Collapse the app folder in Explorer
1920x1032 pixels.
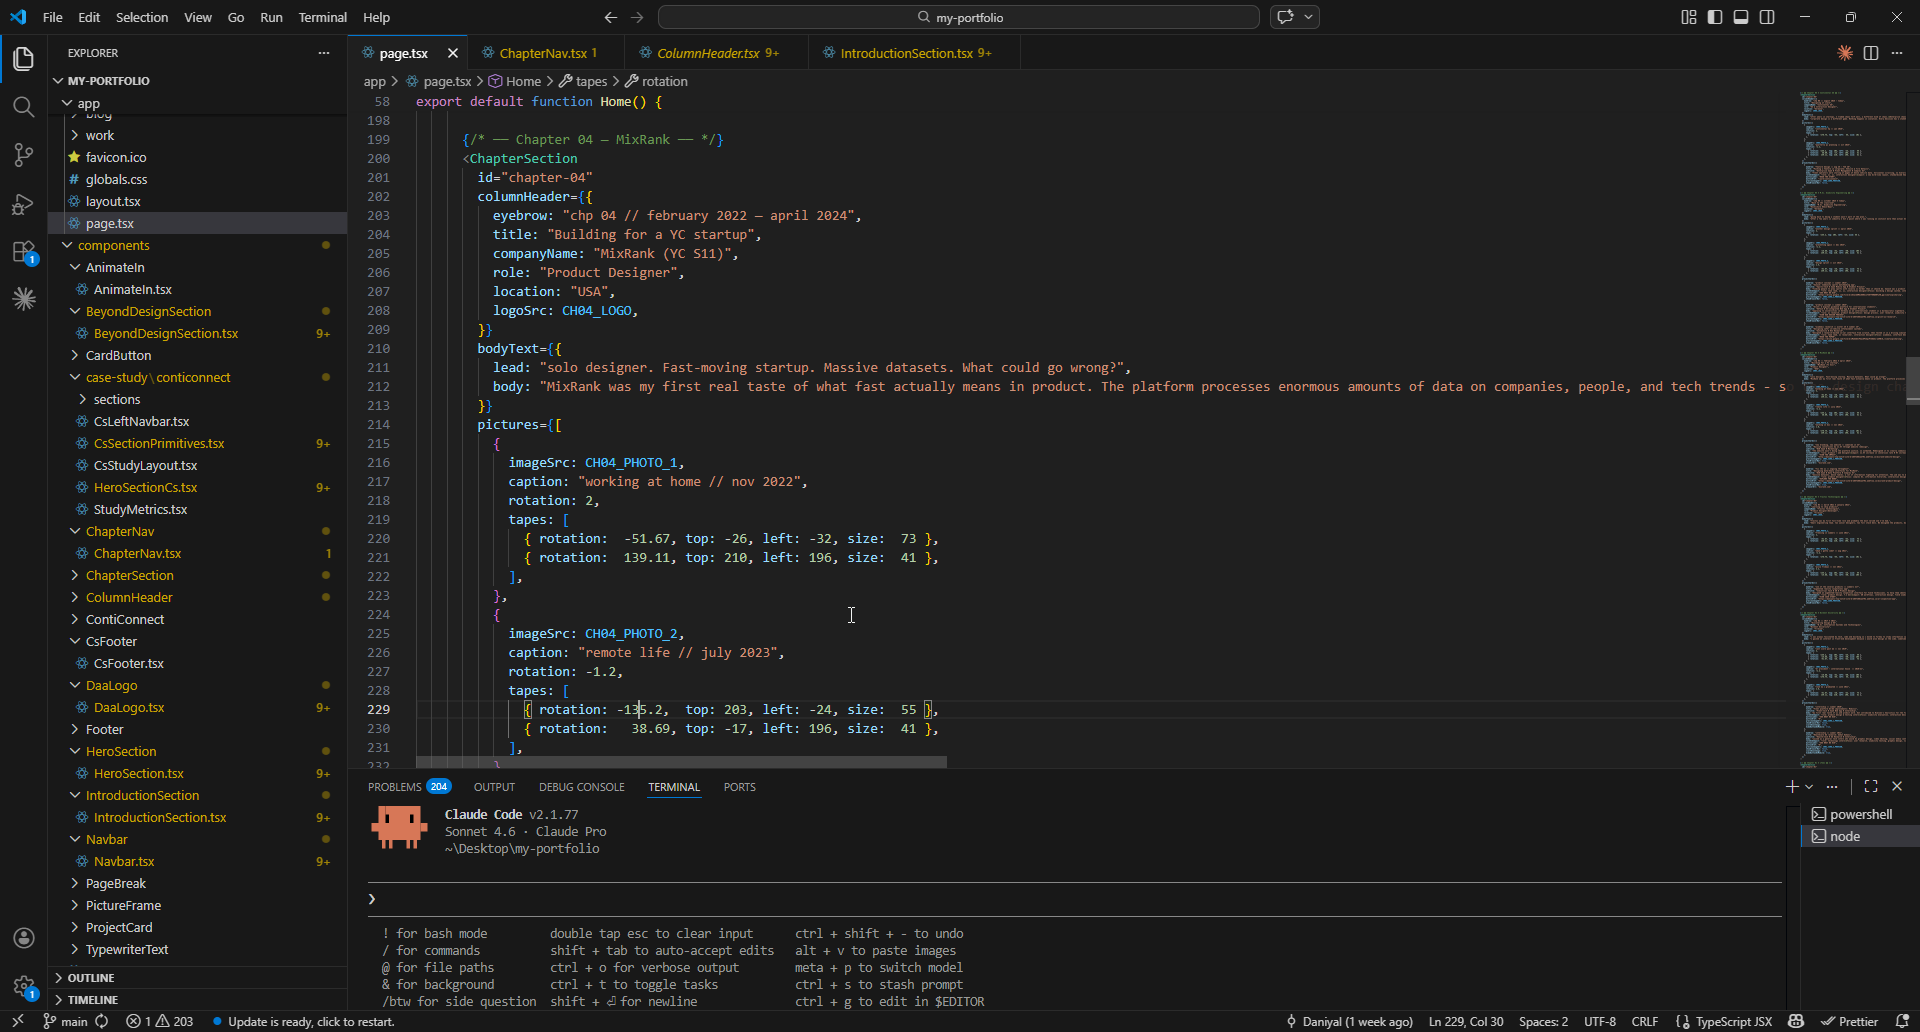(x=88, y=103)
